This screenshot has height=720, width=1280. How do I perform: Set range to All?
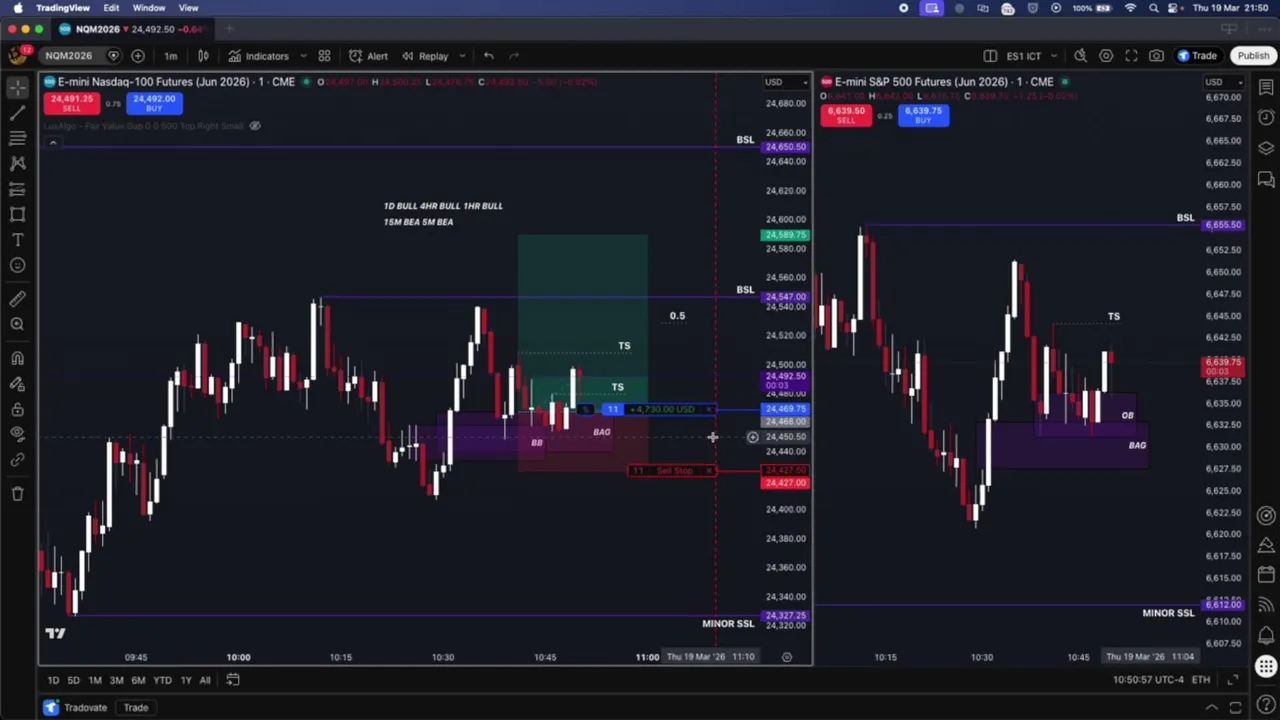click(204, 680)
